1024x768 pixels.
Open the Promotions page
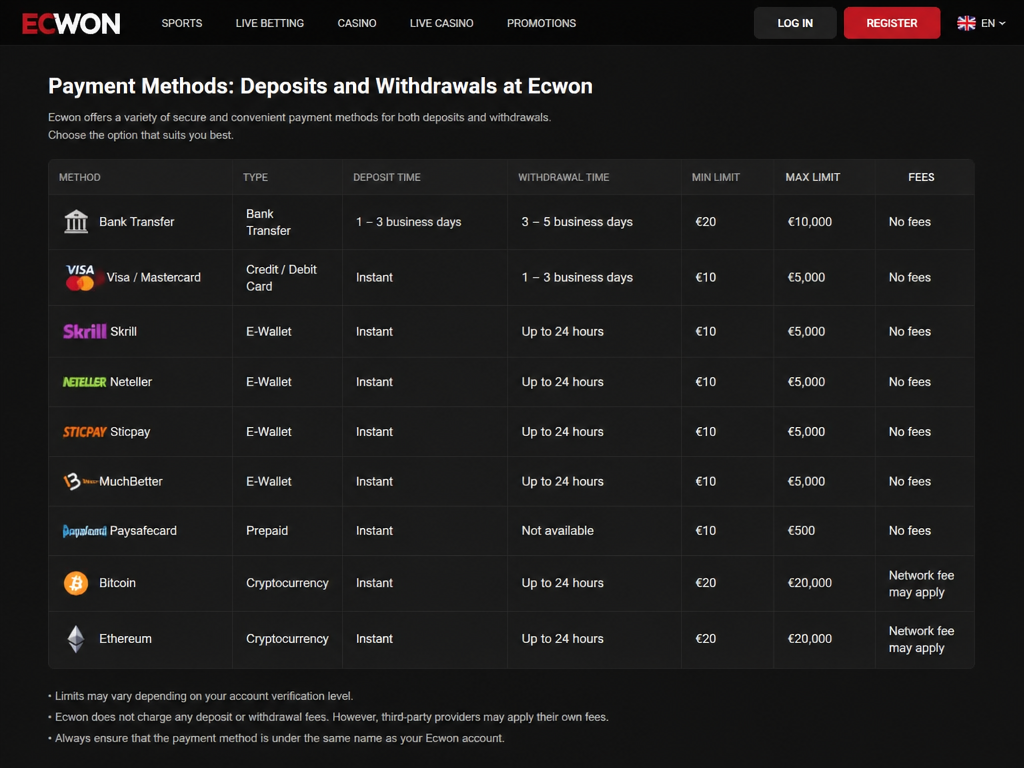point(541,23)
